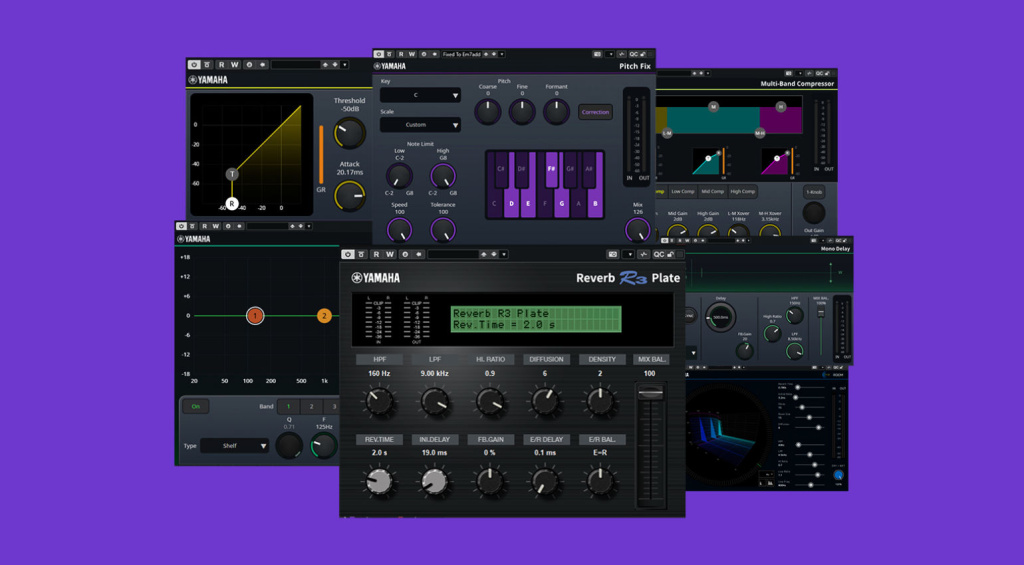Click the Tolerance knob in Pitch Fix
Viewport: 1024px width, 565px height.
coord(443,229)
